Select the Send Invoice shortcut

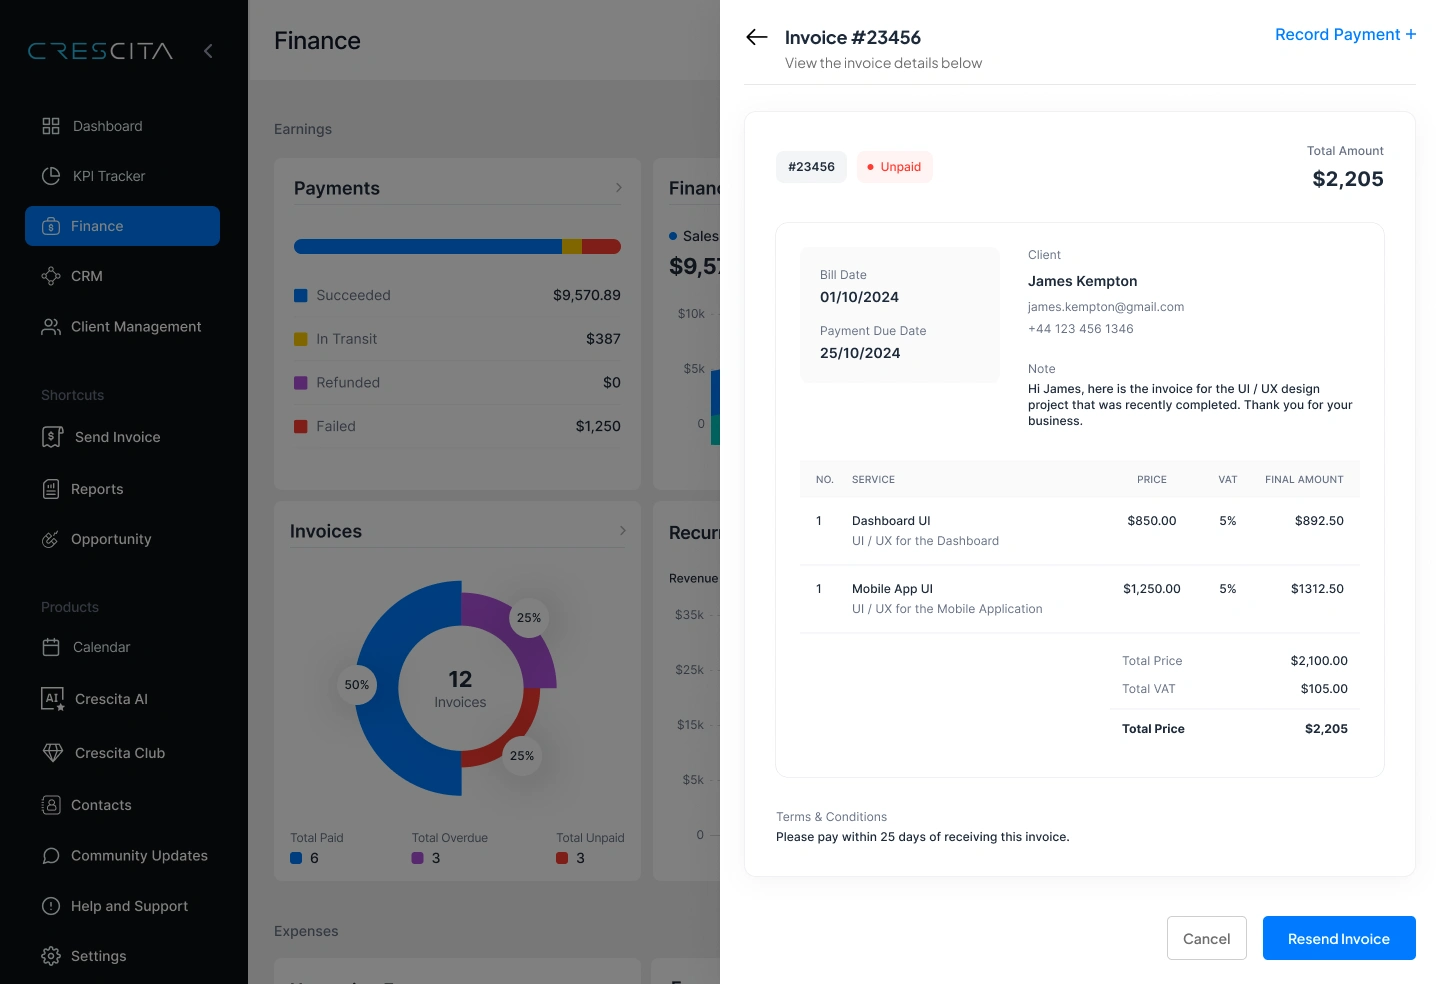point(117,437)
